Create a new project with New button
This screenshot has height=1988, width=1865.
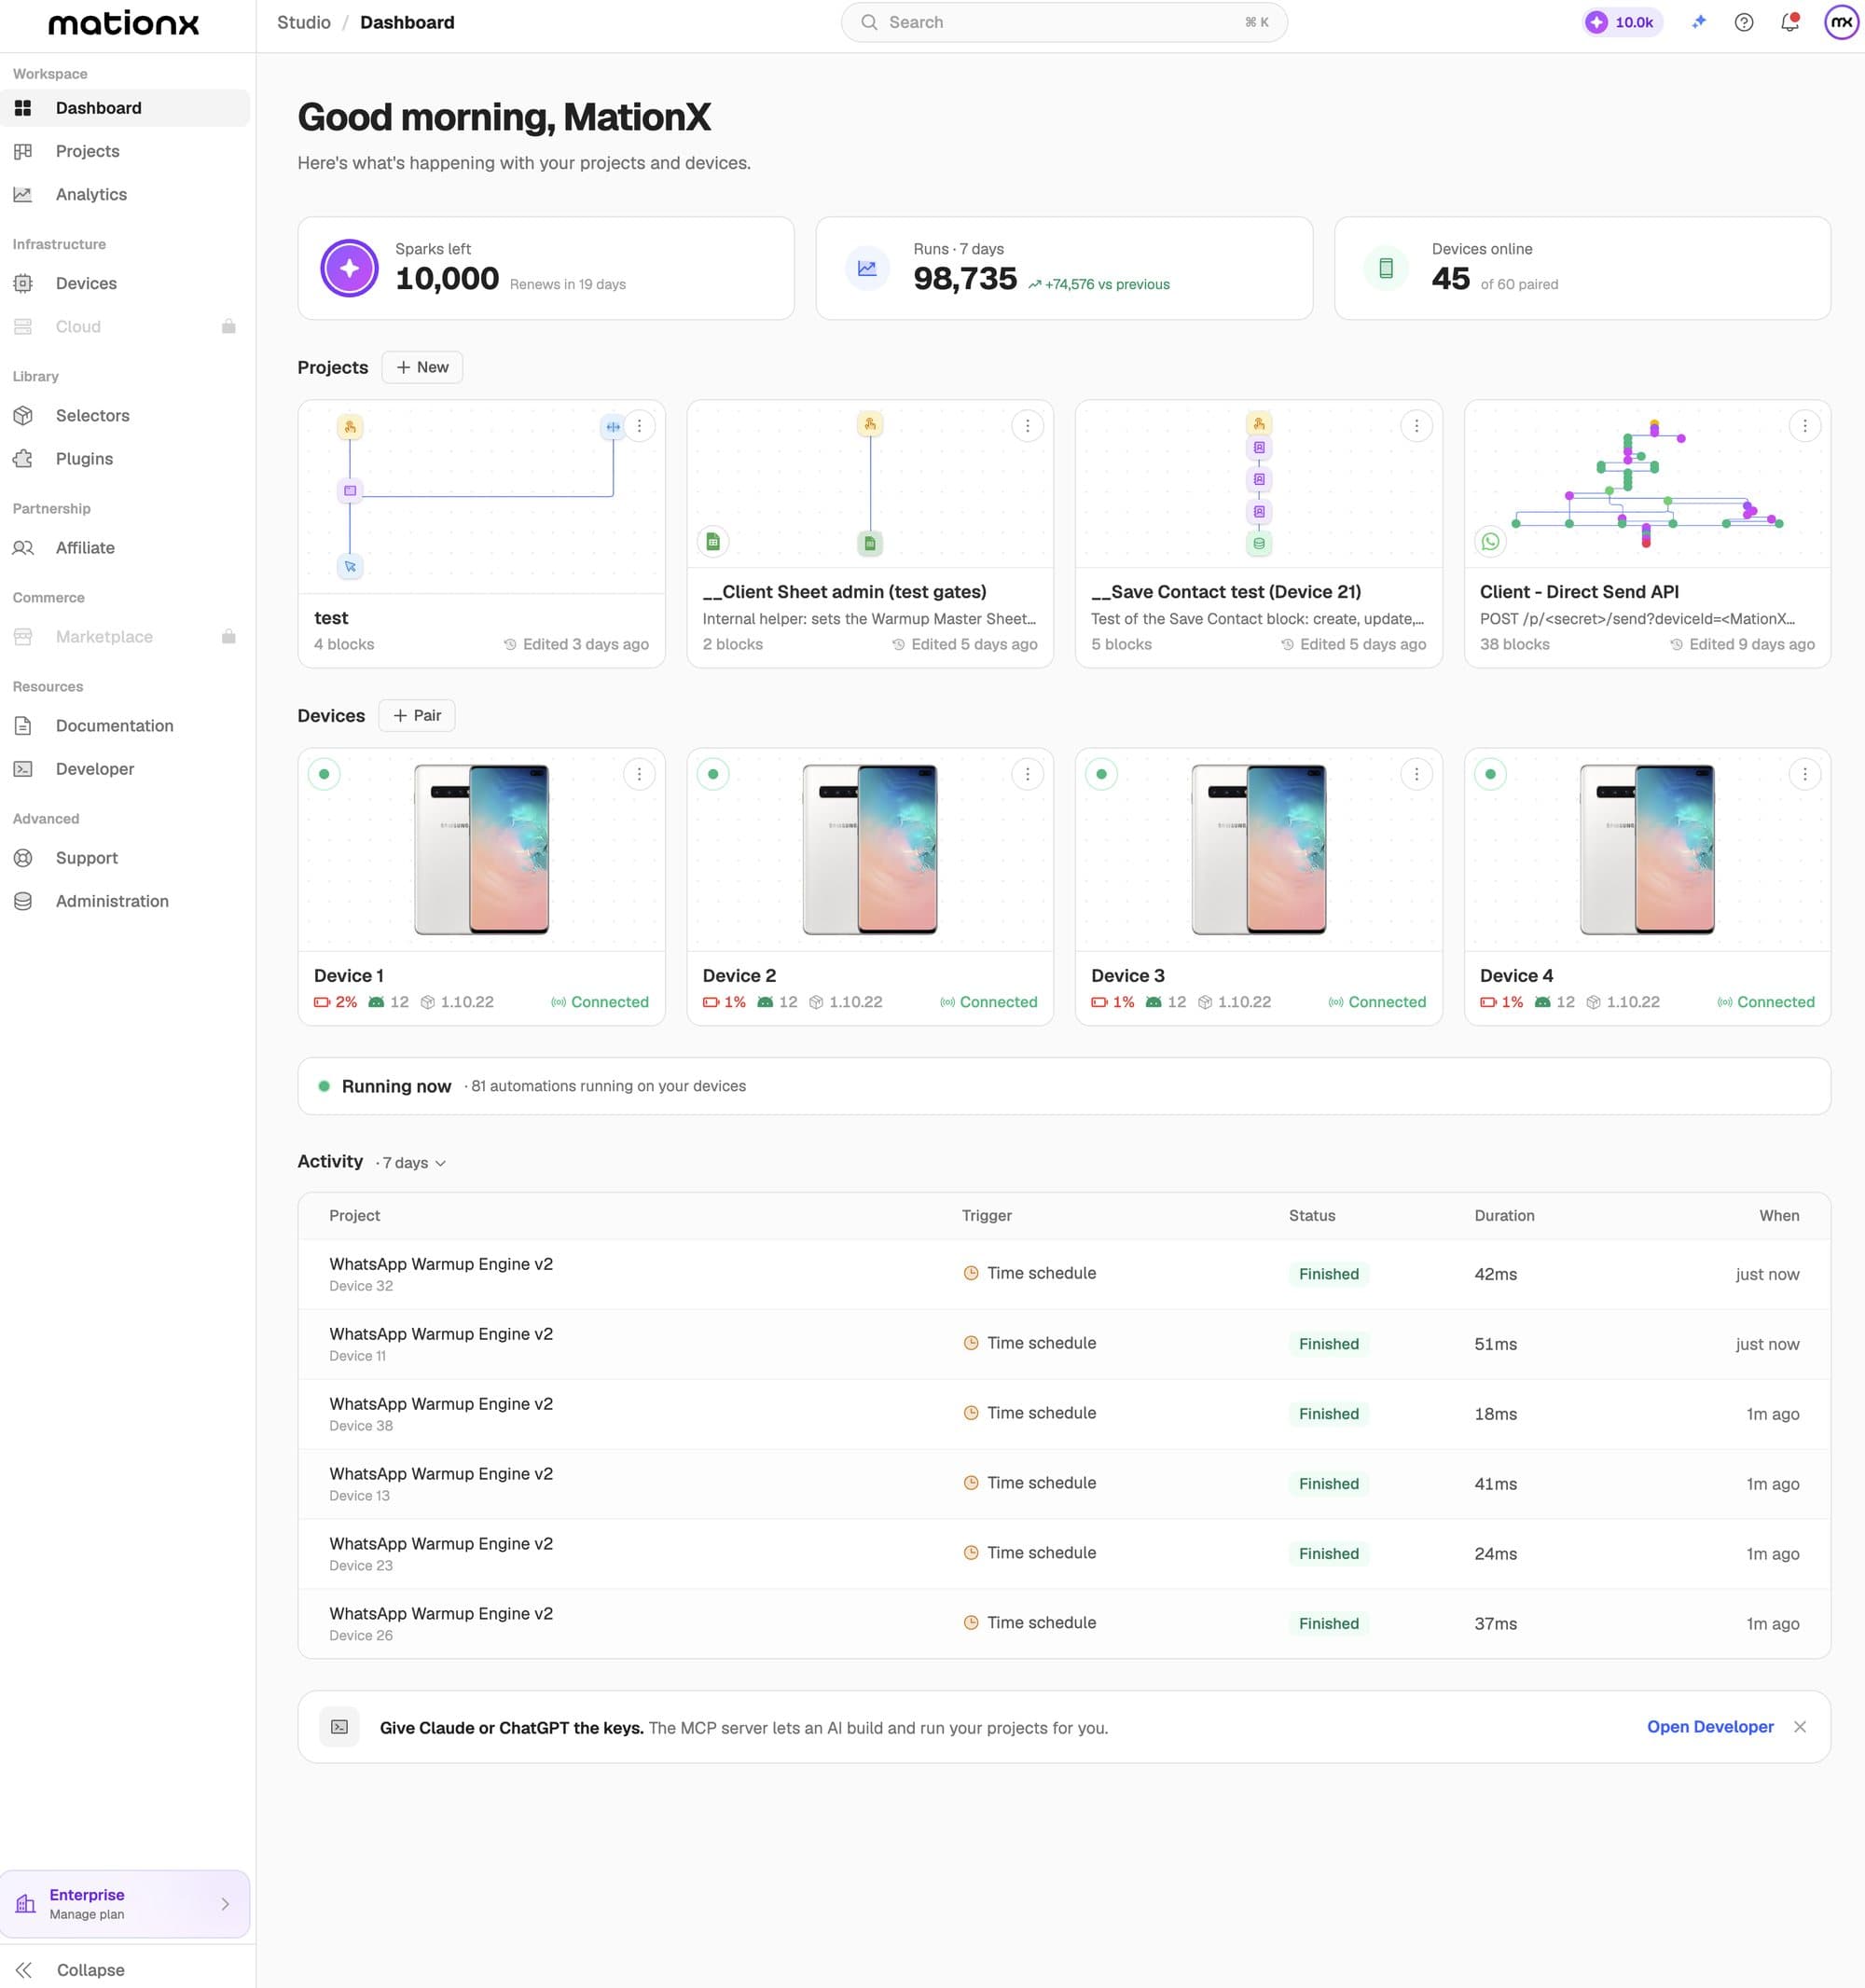pos(422,367)
